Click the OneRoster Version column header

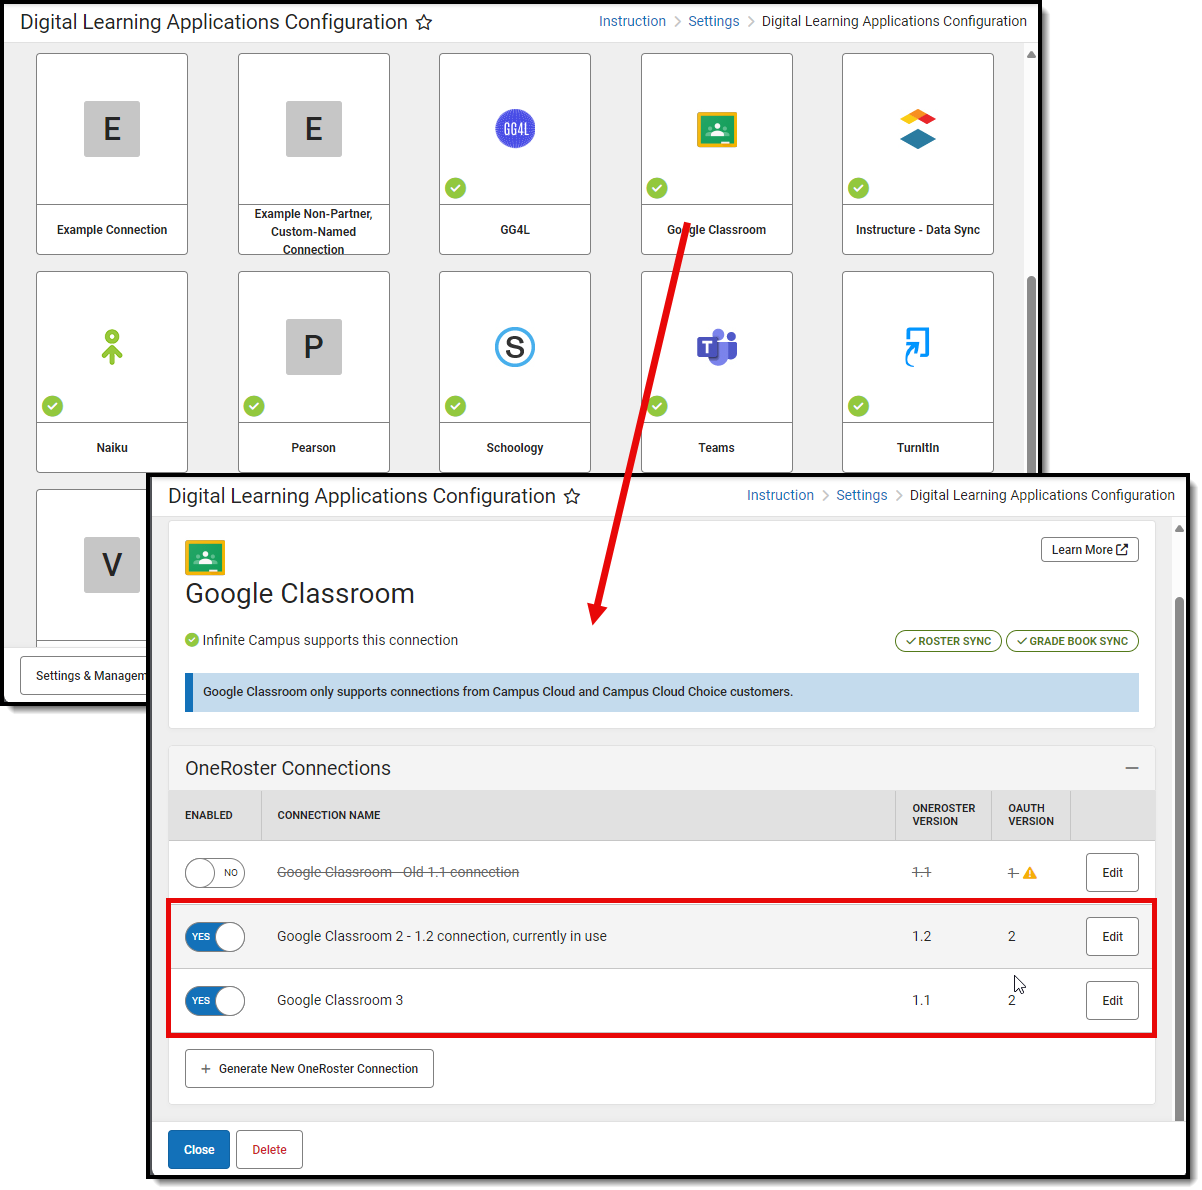(944, 815)
